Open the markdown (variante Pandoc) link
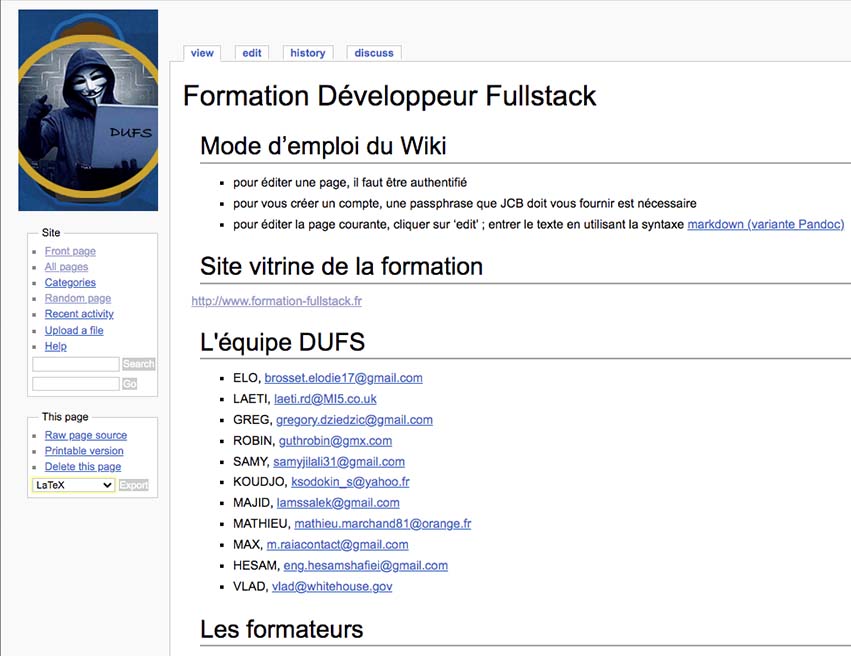 point(765,225)
